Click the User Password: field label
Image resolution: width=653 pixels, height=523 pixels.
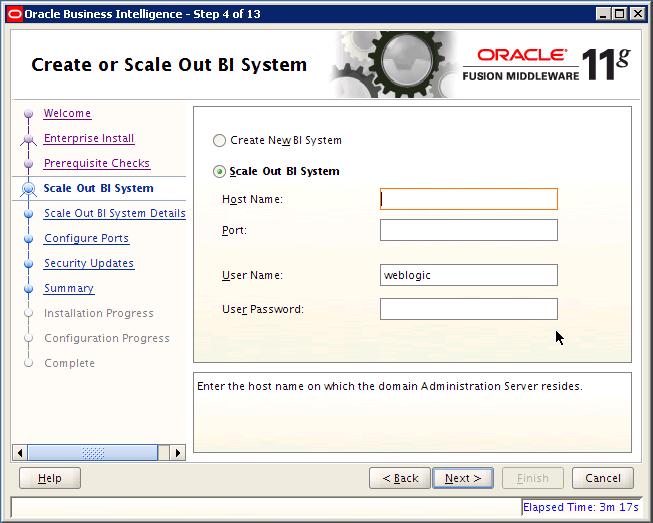click(x=263, y=309)
